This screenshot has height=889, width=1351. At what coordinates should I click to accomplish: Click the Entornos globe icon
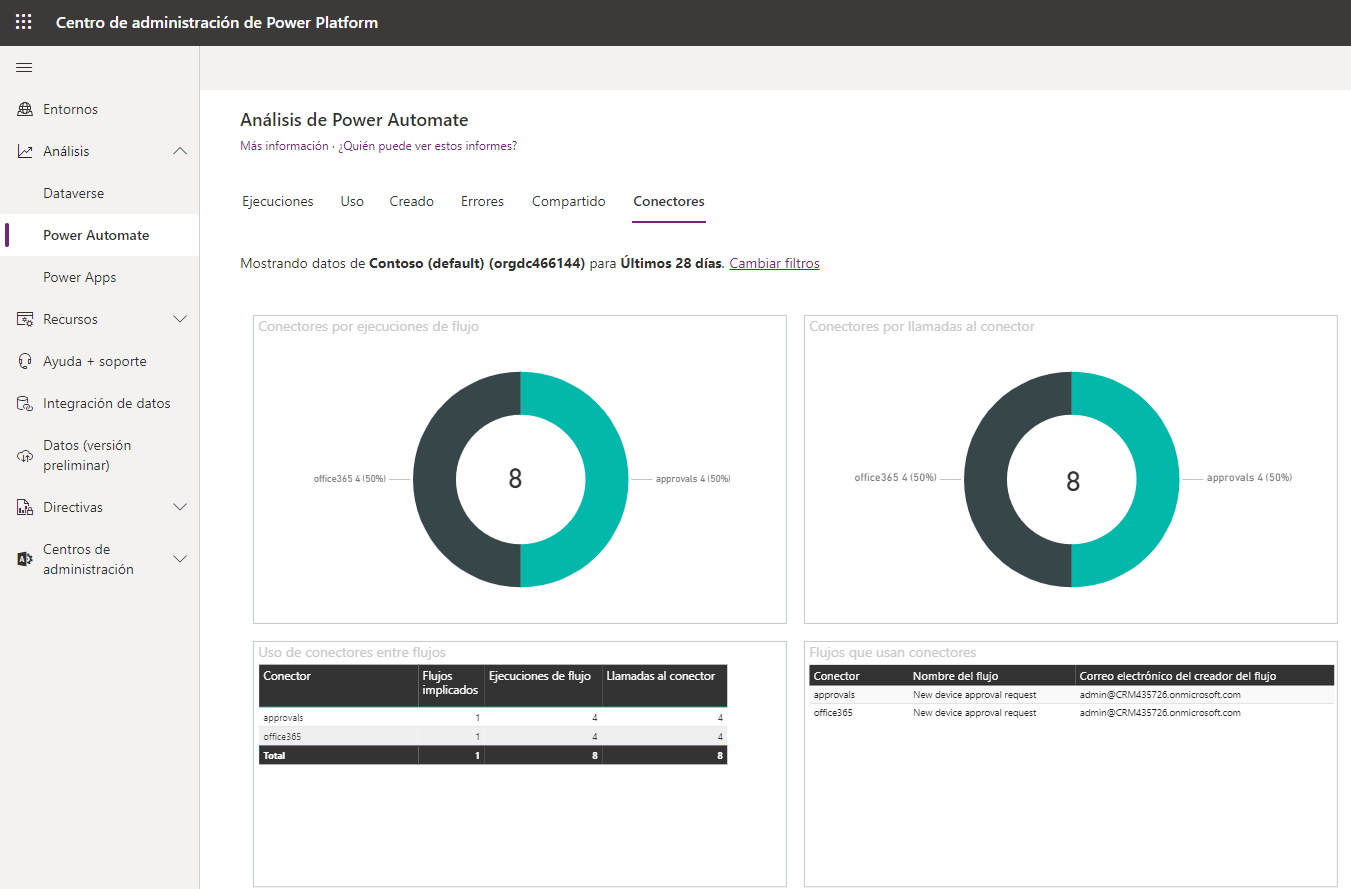pyautogui.click(x=25, y=110)
